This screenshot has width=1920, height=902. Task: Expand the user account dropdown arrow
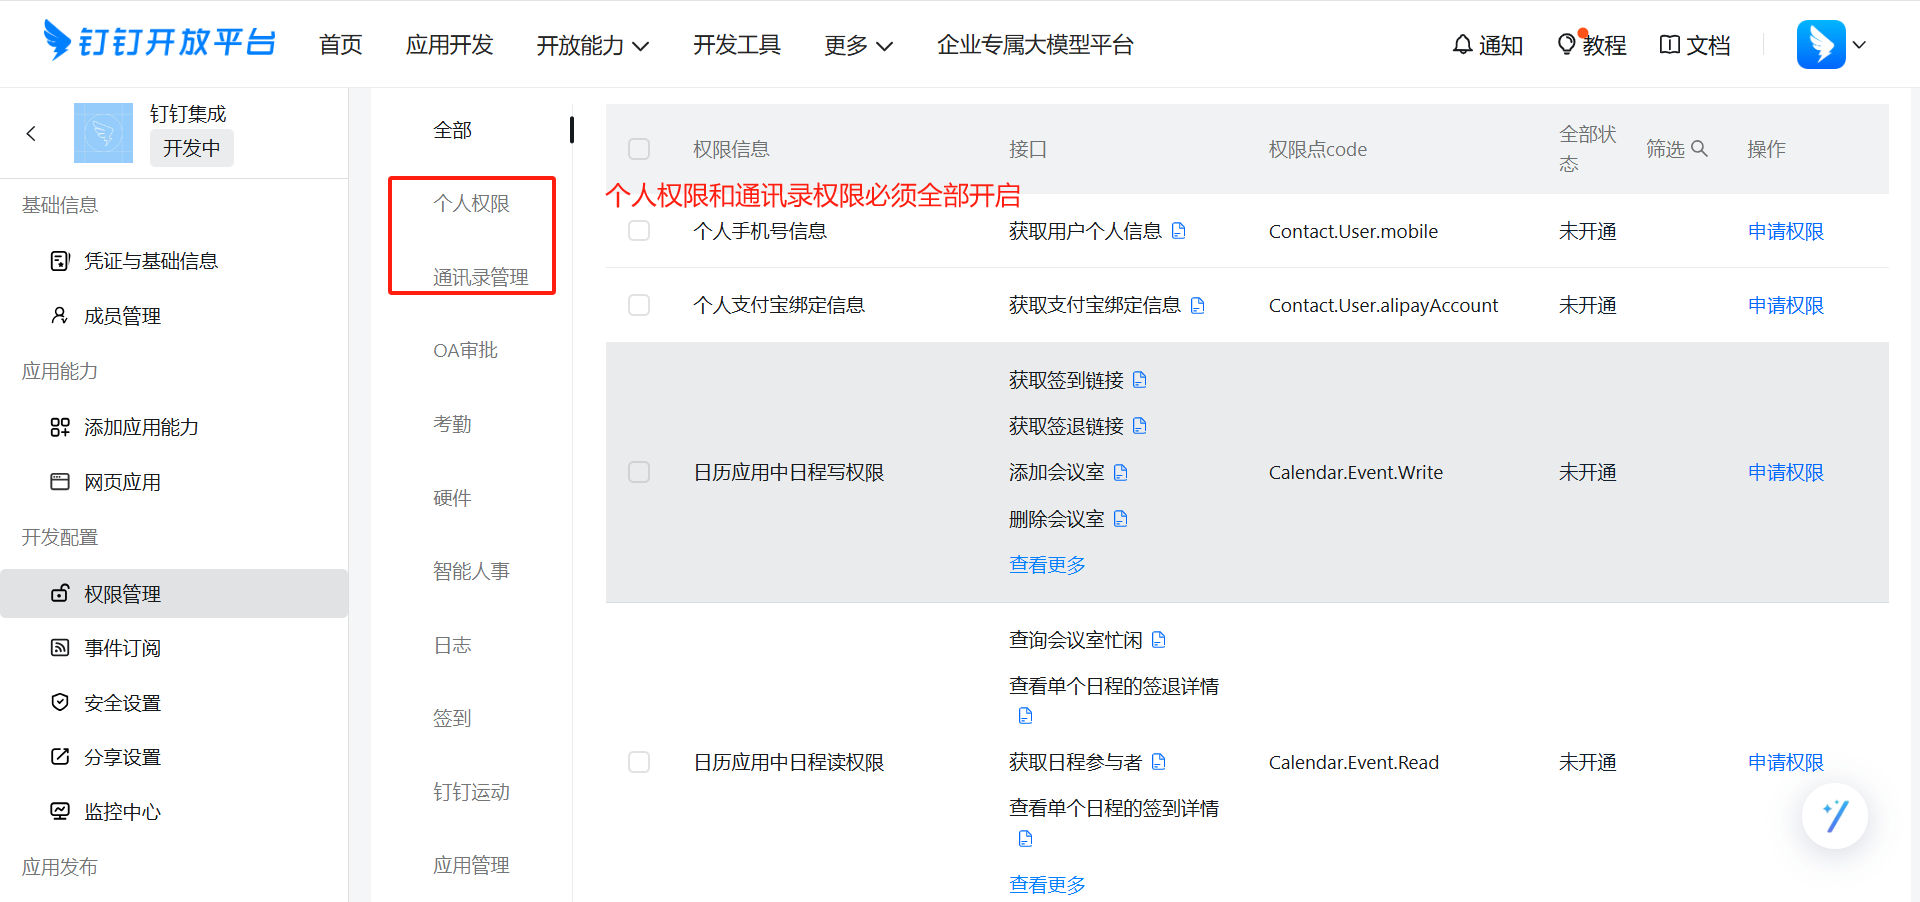(x=1860, y=45)
